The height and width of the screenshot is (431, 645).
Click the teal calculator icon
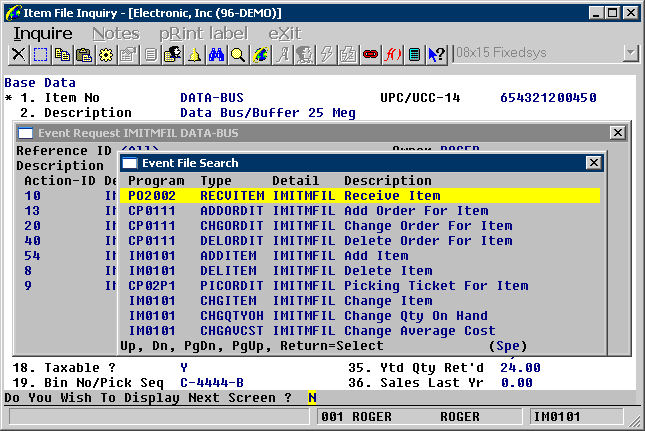tap(414, 55)
